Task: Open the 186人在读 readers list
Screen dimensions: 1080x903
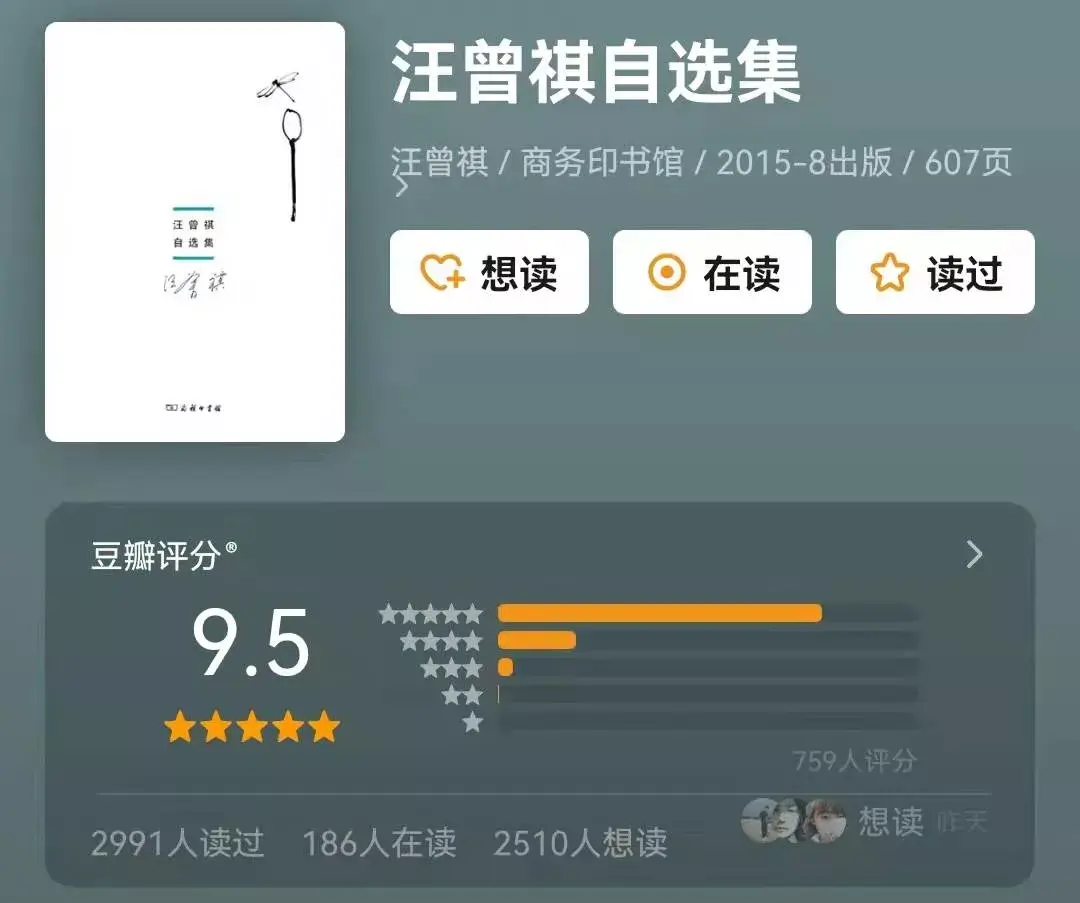Action: 380,843
